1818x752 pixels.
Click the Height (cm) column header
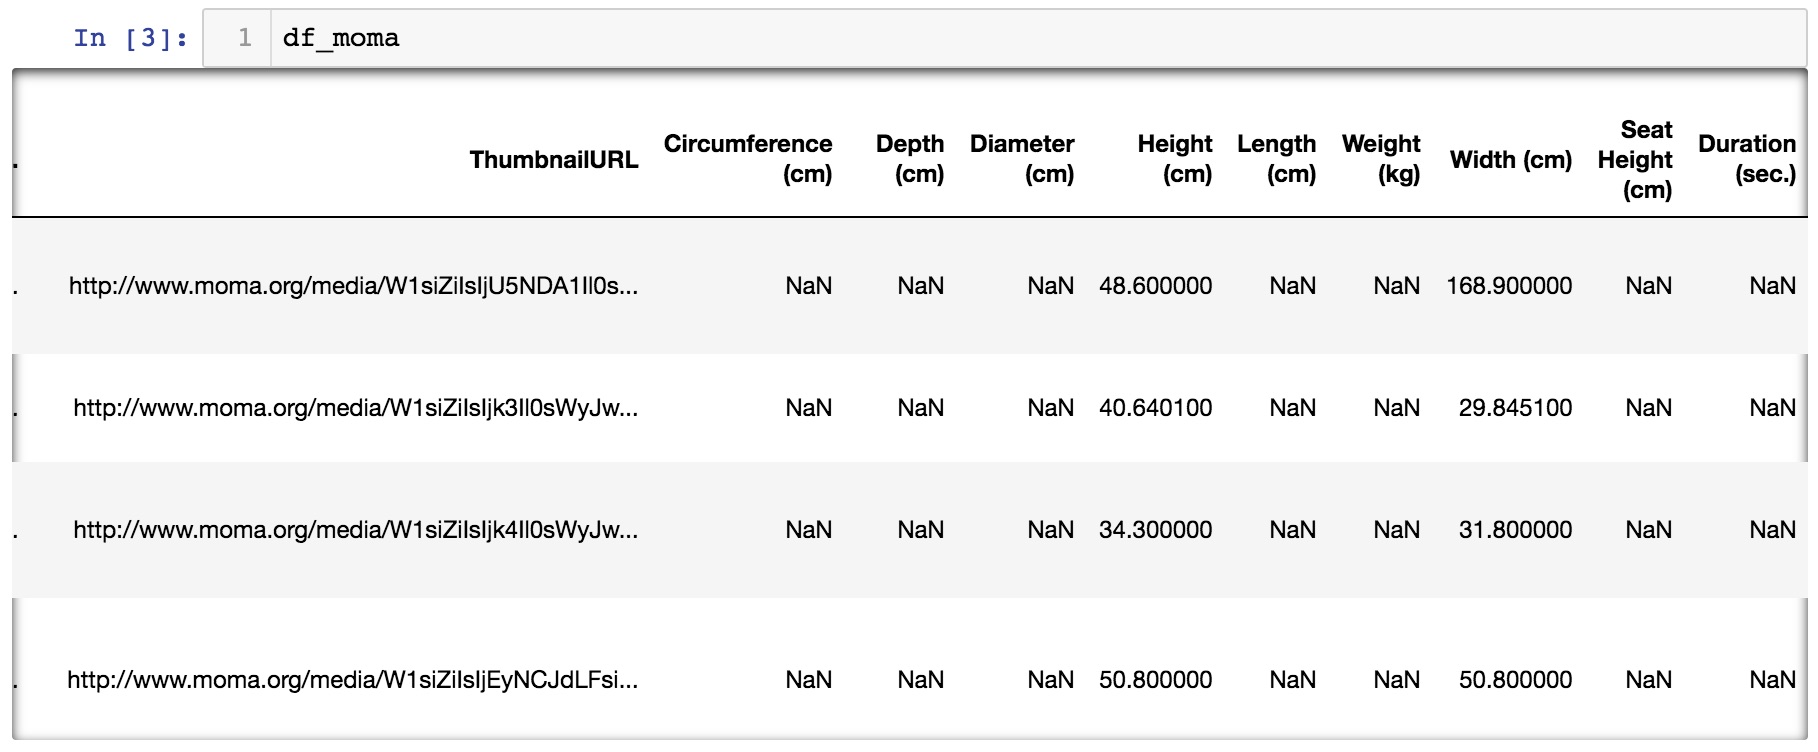pyautogui.click(x=1175, y=159)
